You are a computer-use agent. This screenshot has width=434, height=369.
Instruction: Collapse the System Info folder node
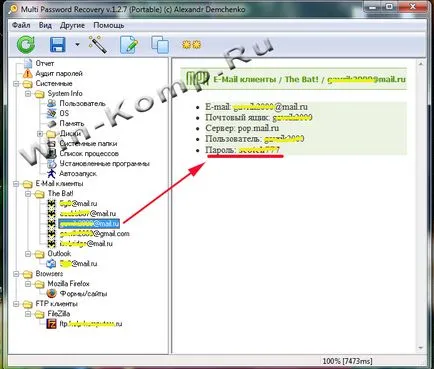(28, 93)
